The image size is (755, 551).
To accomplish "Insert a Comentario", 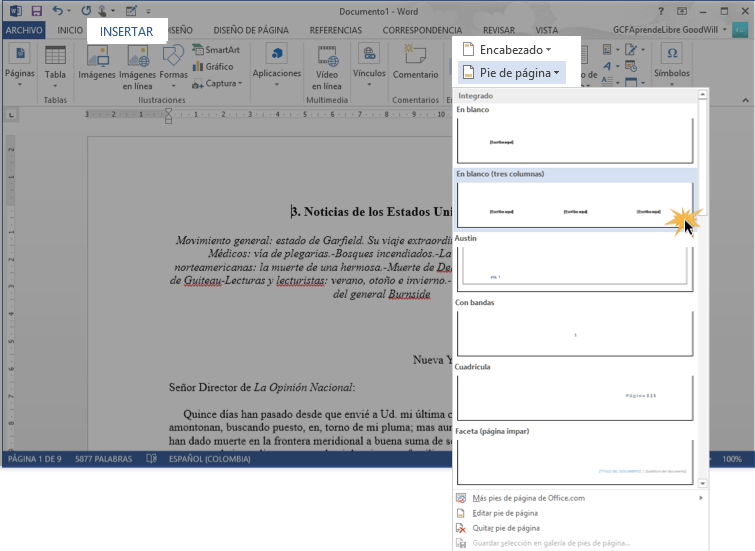I will pyautogui.click(x=415, y=66).
